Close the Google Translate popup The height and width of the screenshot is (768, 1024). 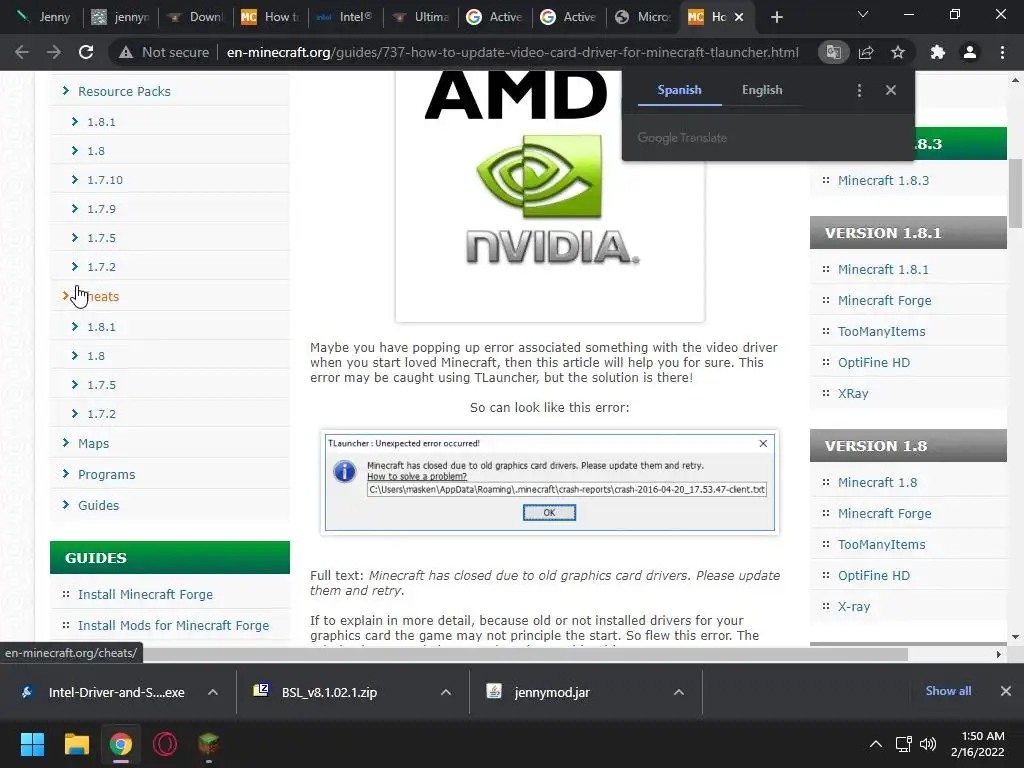coord(891,90)
